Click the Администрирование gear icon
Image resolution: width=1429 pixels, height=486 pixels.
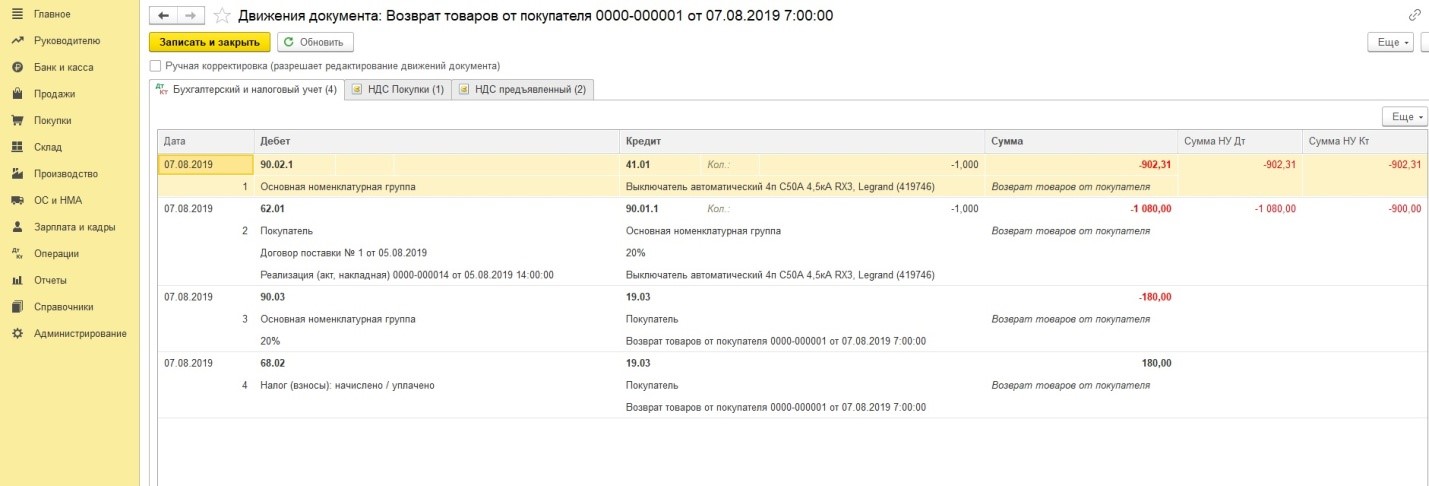click(17, 333)
